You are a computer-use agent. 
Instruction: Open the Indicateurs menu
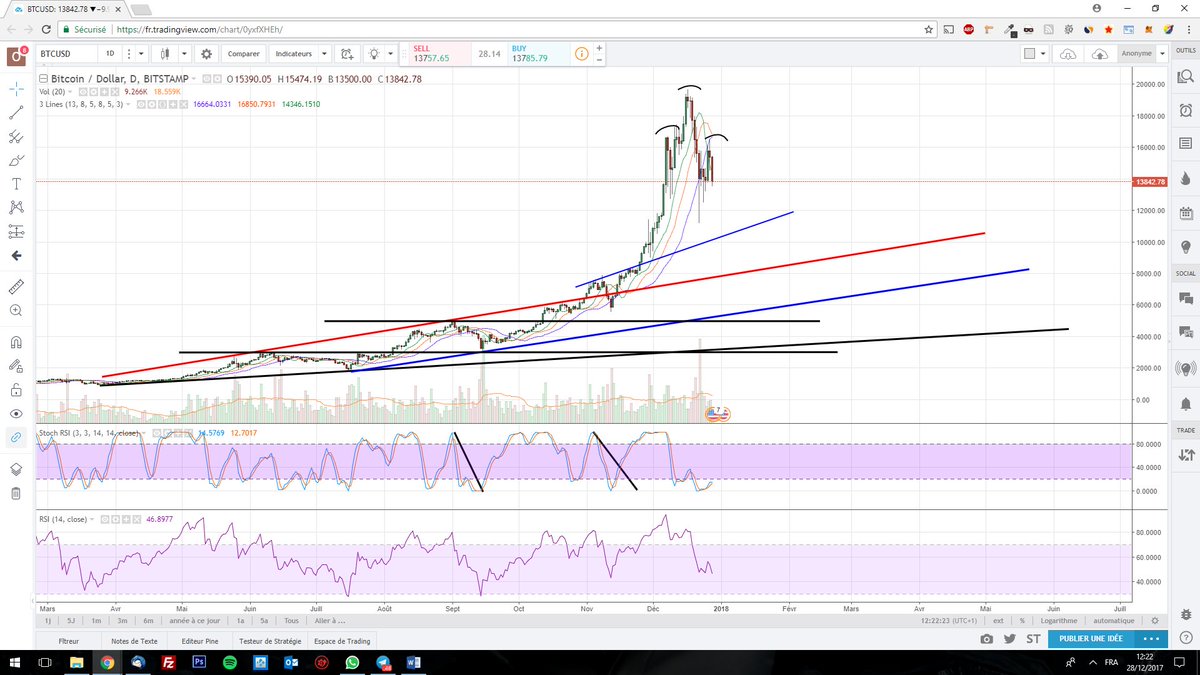point(294,54)
